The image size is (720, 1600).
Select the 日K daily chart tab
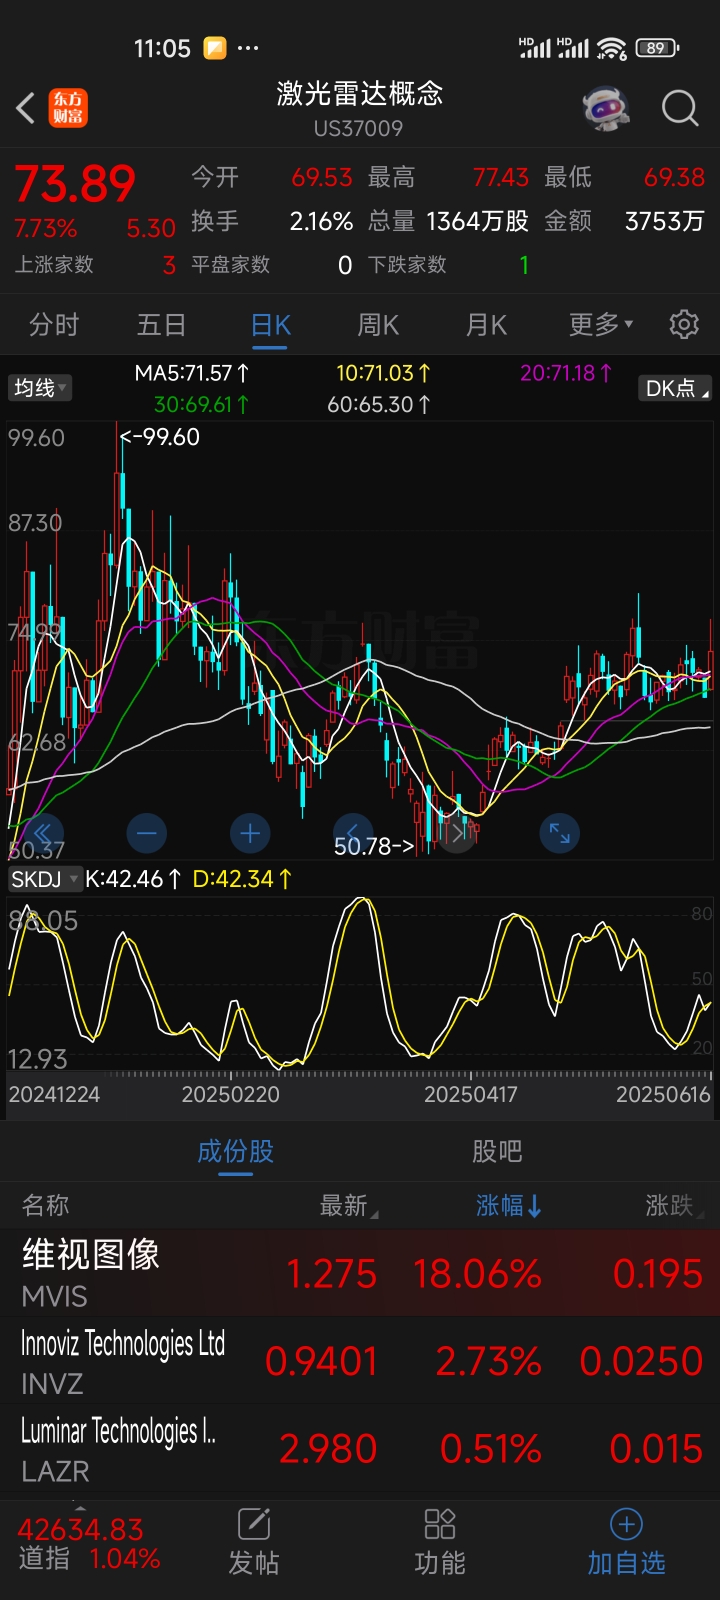(x=270, y=325)
